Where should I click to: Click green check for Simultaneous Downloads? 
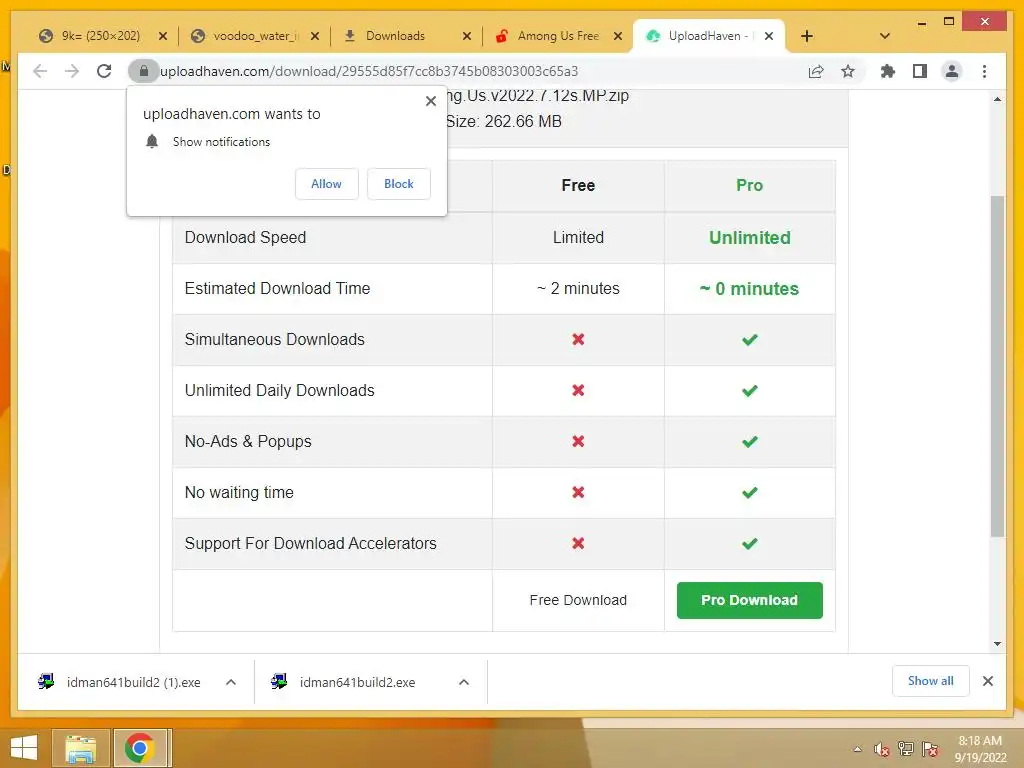pyautogui.click(x=750, y=340)
